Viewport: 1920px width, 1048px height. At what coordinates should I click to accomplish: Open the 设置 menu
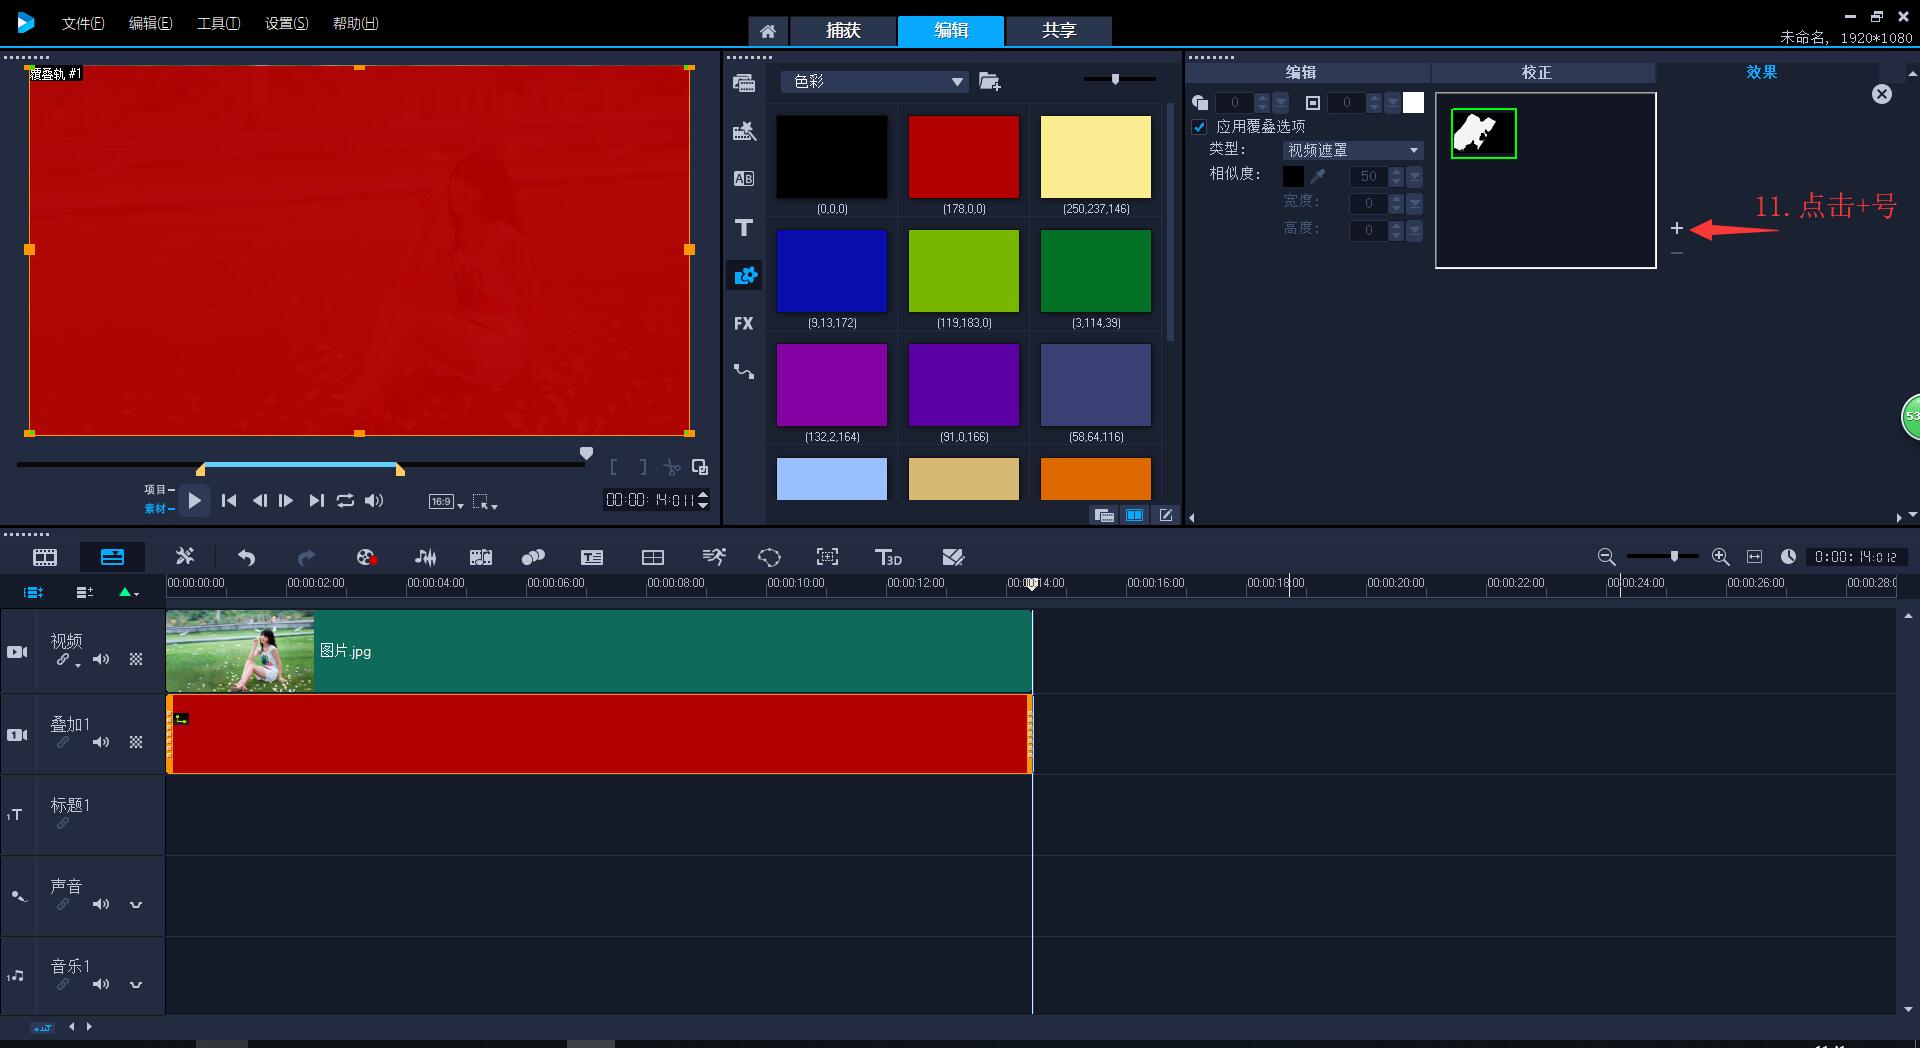286,23
